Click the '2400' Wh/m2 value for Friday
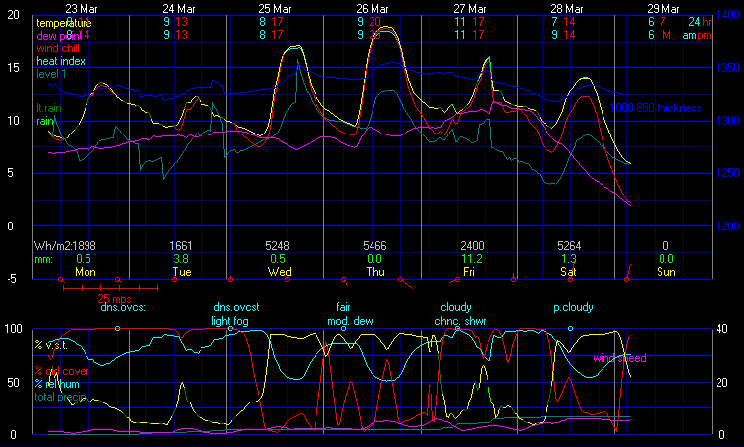The image size is (744, 447). pyautogui.click(x=473, y=246)
